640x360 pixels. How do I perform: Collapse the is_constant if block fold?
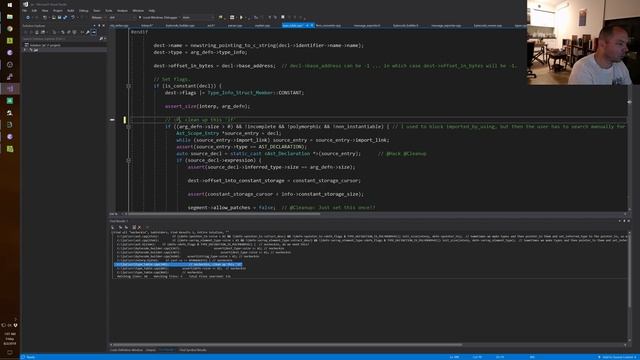(128, 86)
